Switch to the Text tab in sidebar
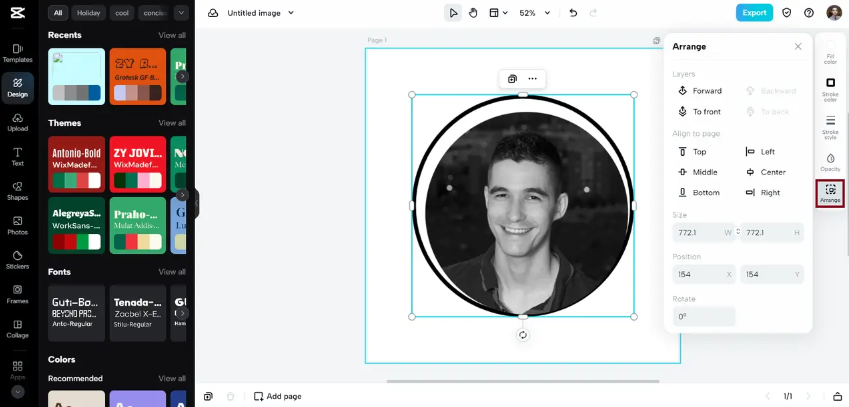Screen dimensions: 849x407 [x=17, y=156]
